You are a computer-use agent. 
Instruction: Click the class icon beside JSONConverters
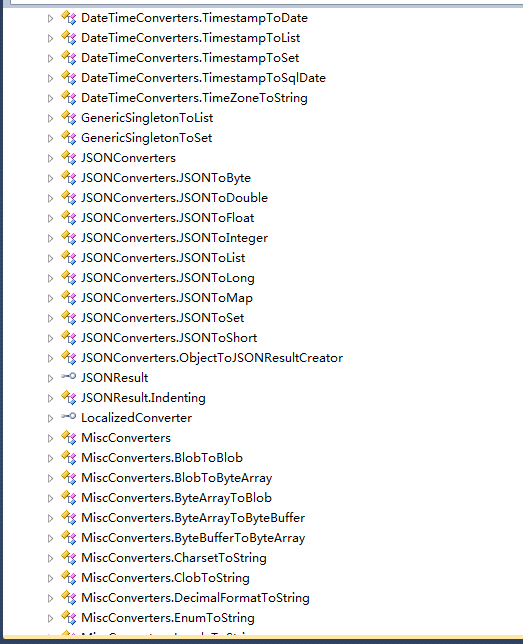click(x=69, y=157)
